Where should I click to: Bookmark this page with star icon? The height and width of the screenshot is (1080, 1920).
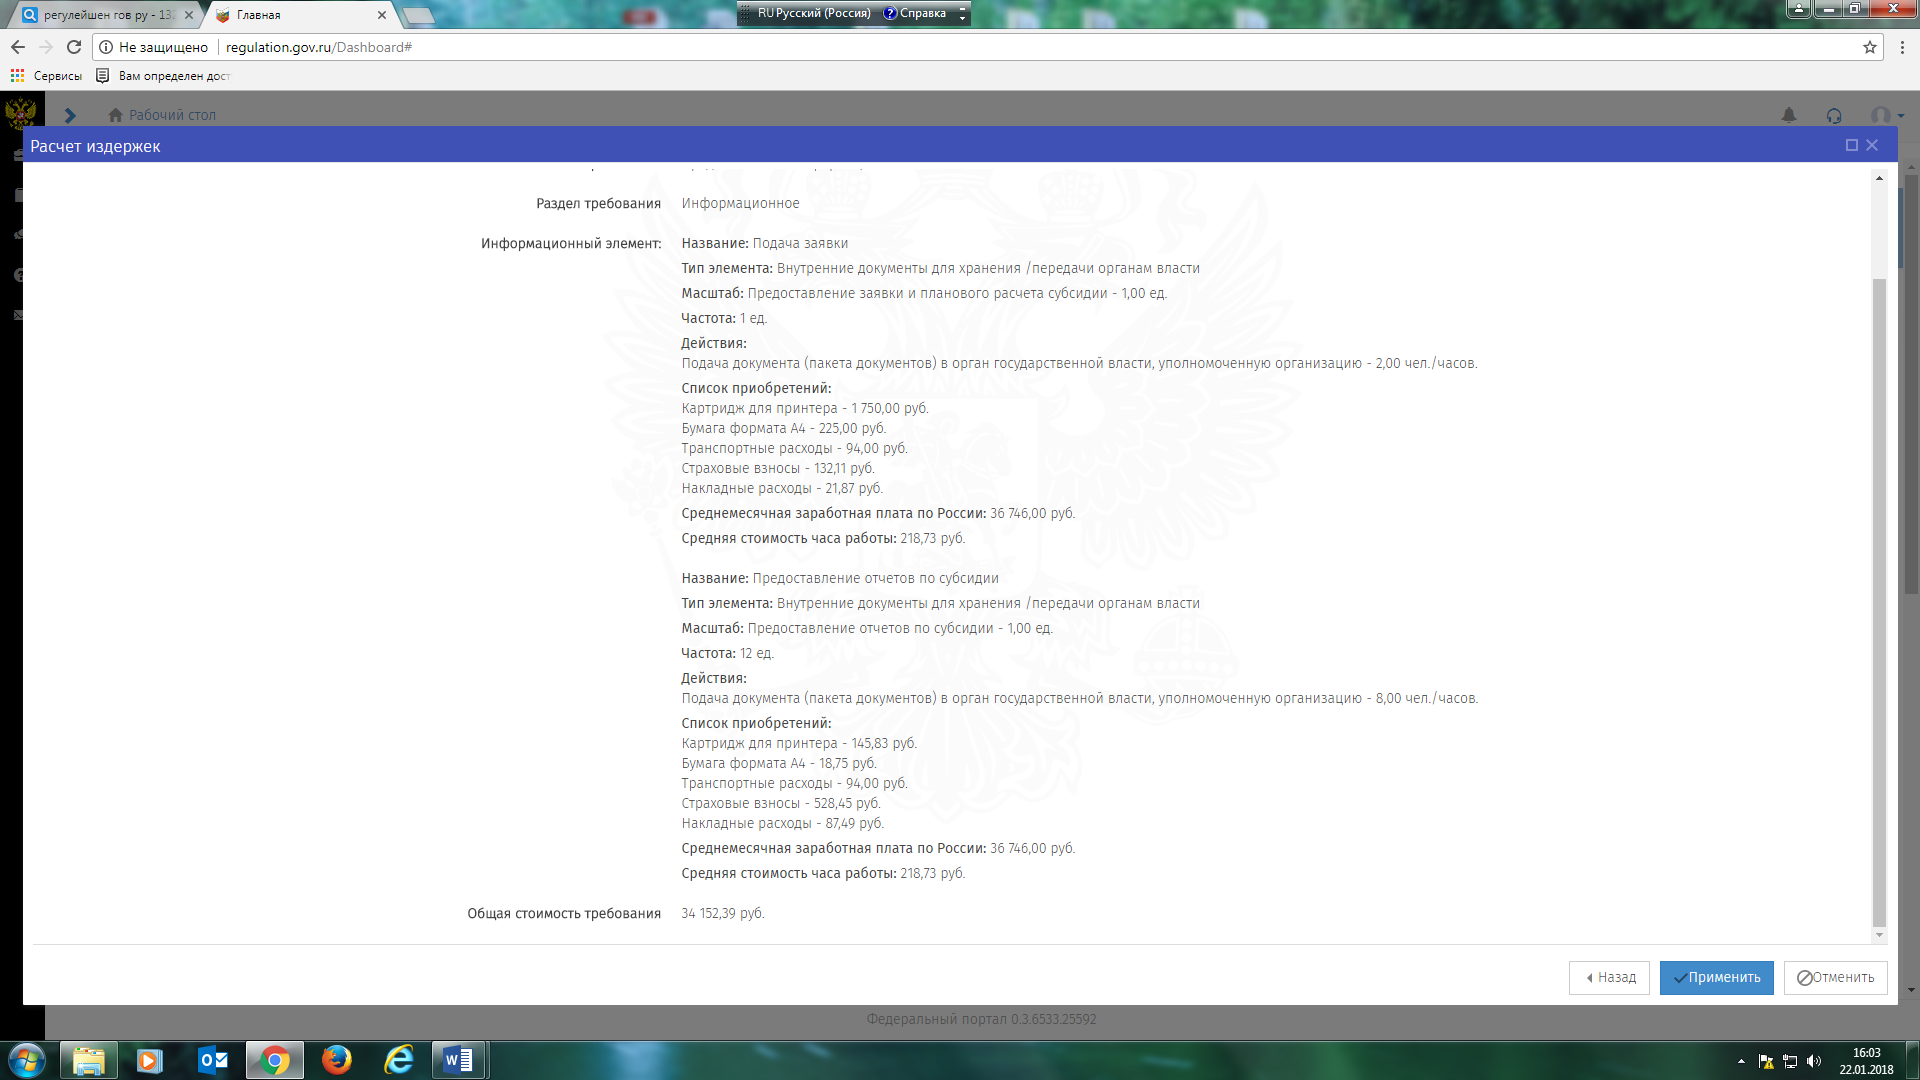pyautogui.click(x=1869, y=47)
